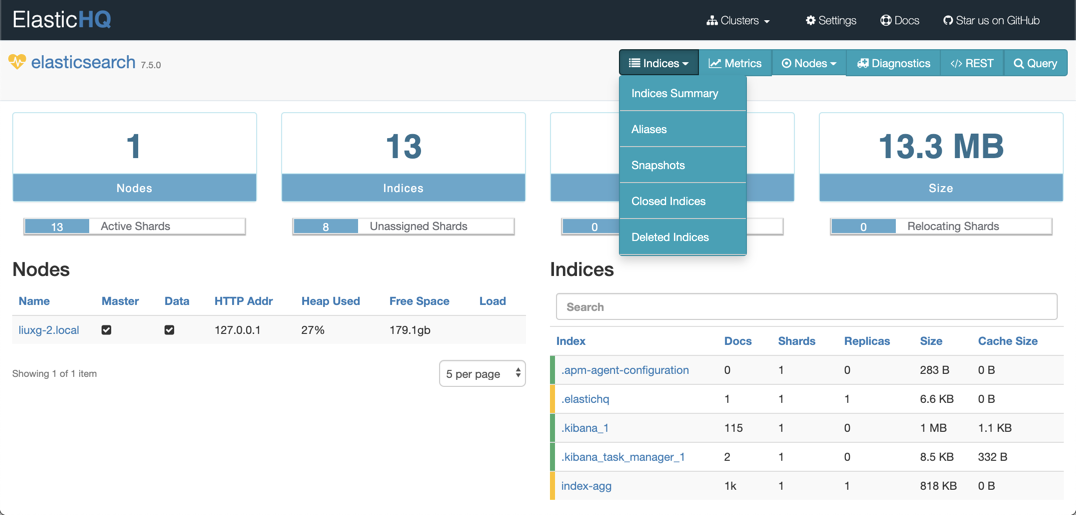Open the REST page

[972, 63]
